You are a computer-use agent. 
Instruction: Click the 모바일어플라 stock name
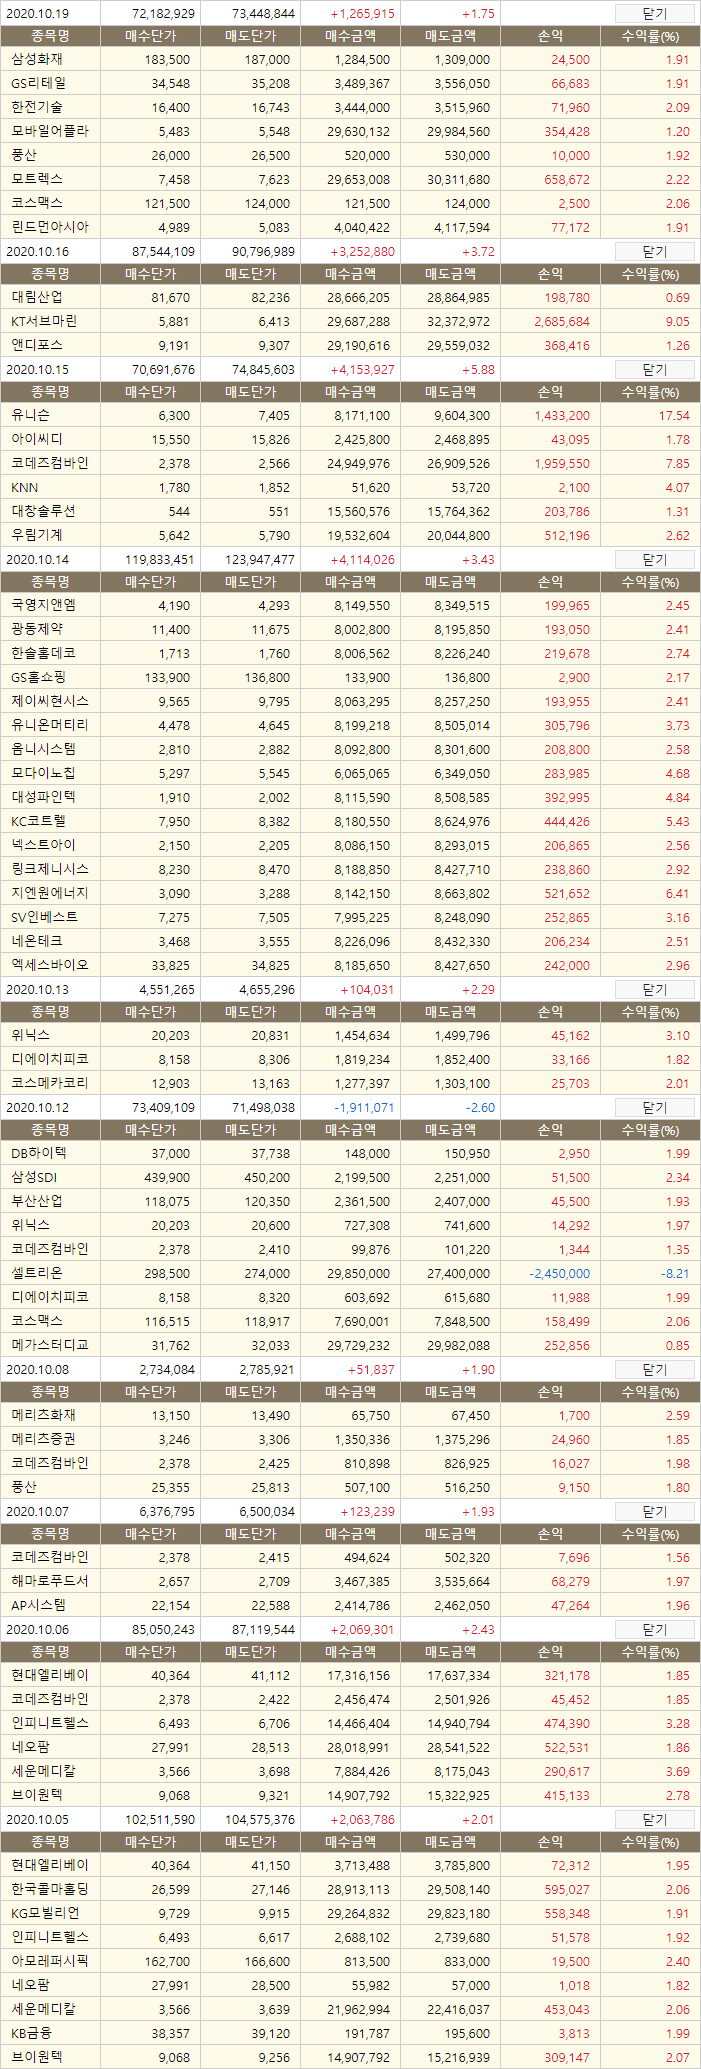click(50, 132)
